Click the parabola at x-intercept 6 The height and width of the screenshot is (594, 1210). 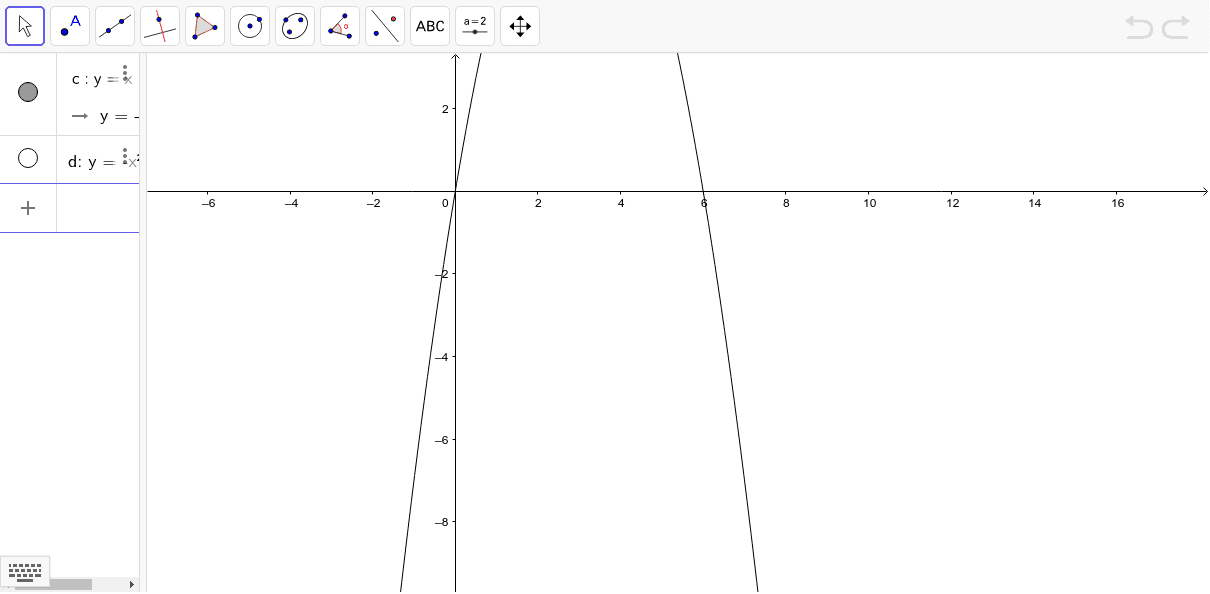(703, 190)
